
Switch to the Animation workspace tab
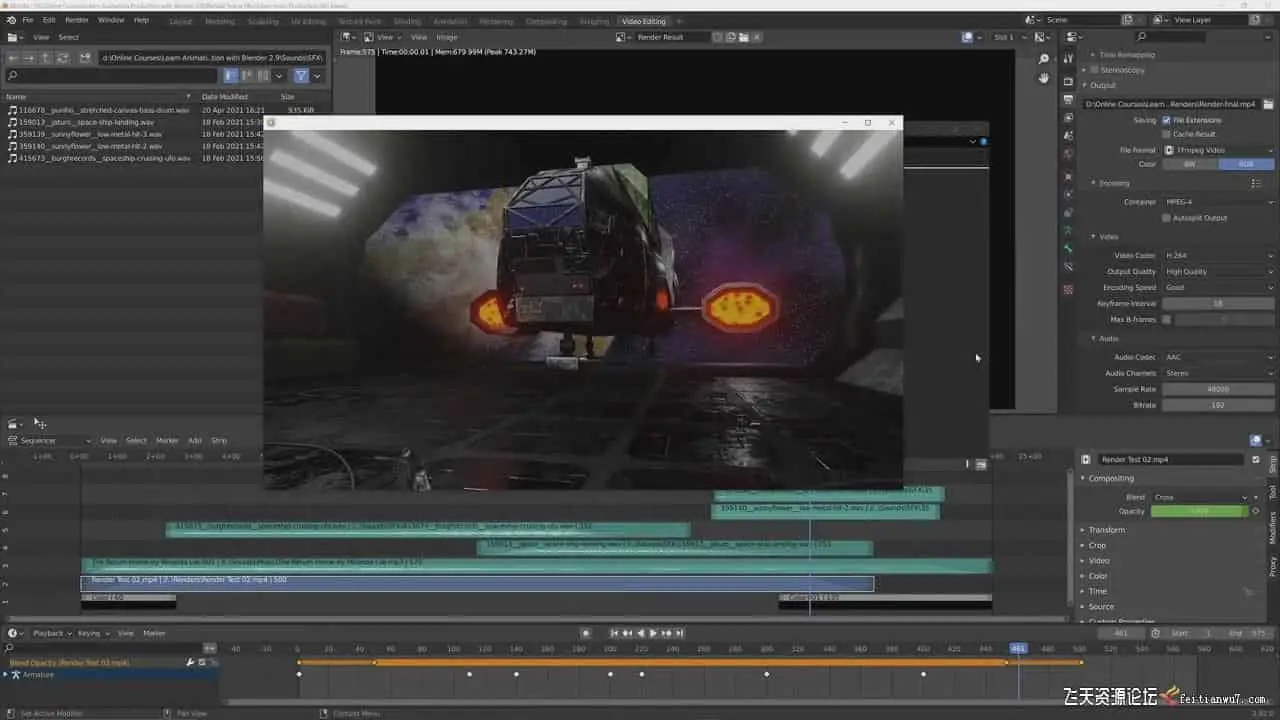(450, 21)
